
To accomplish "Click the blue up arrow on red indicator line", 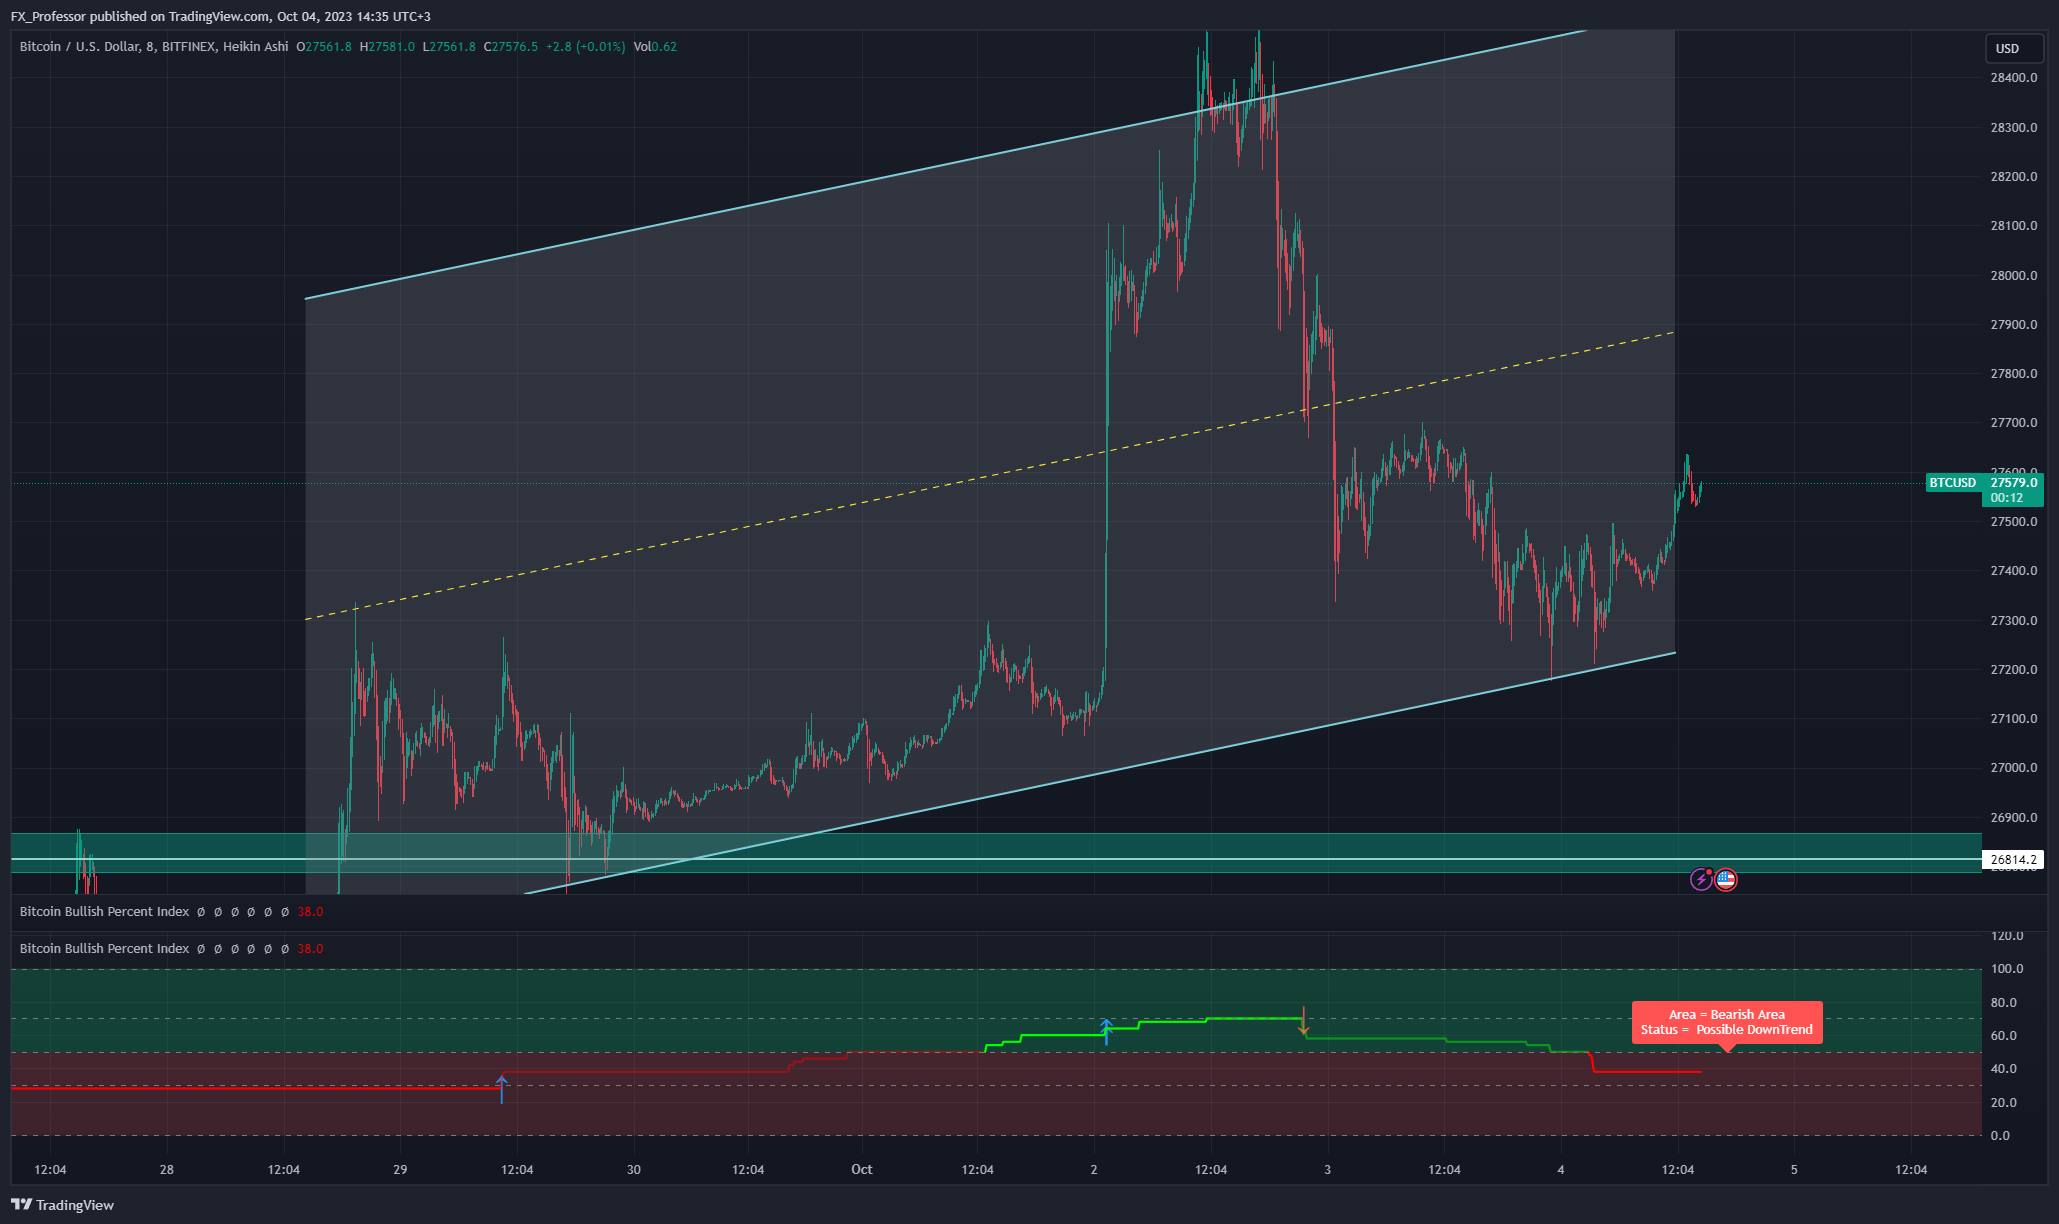I will point(502,1089).
